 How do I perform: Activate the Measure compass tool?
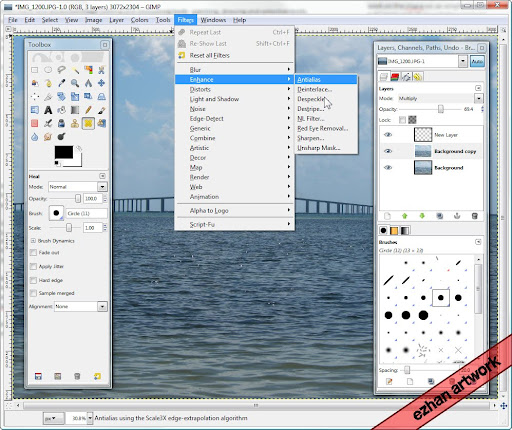coord(88,83)
